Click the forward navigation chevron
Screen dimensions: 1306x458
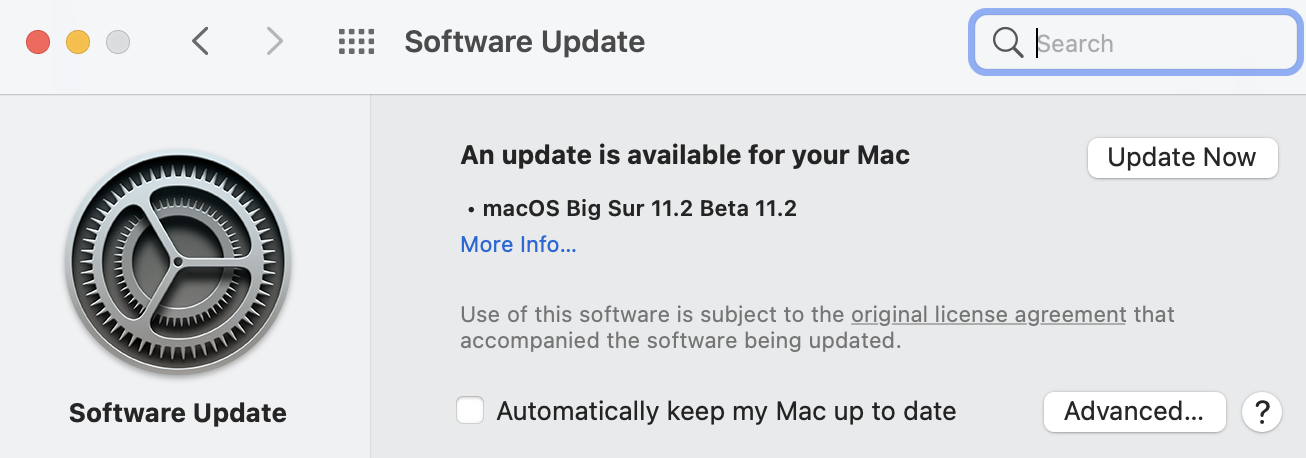(x=274, y=42)
